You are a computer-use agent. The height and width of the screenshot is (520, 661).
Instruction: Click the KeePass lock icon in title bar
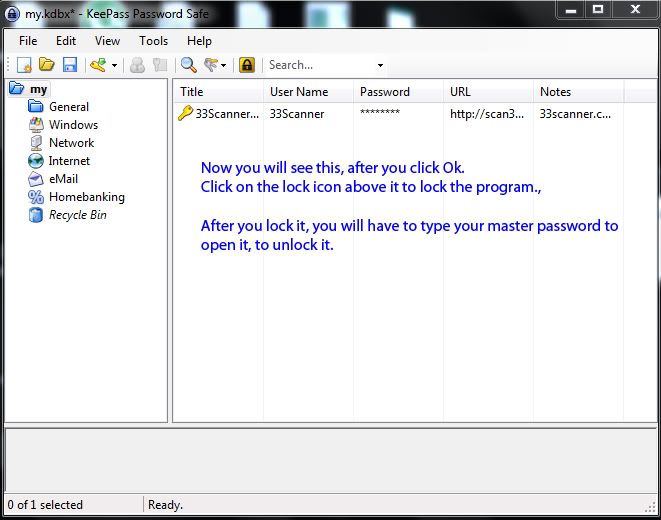pos(12,14)
